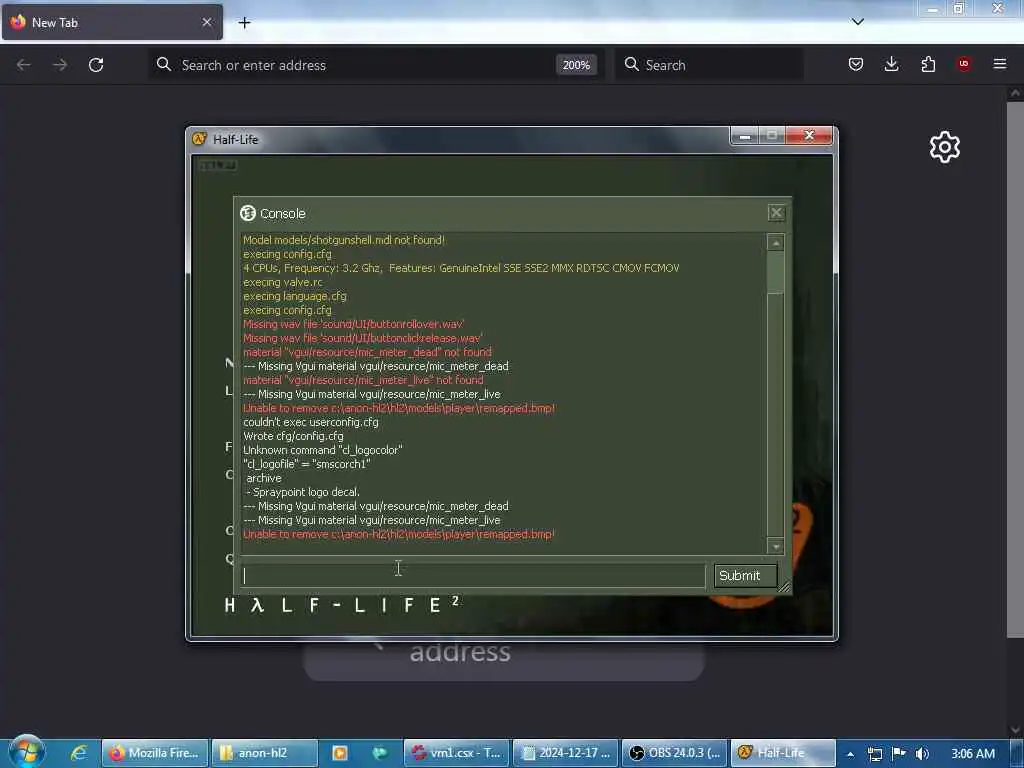Open the Windows Start menu

click(27, 752)
